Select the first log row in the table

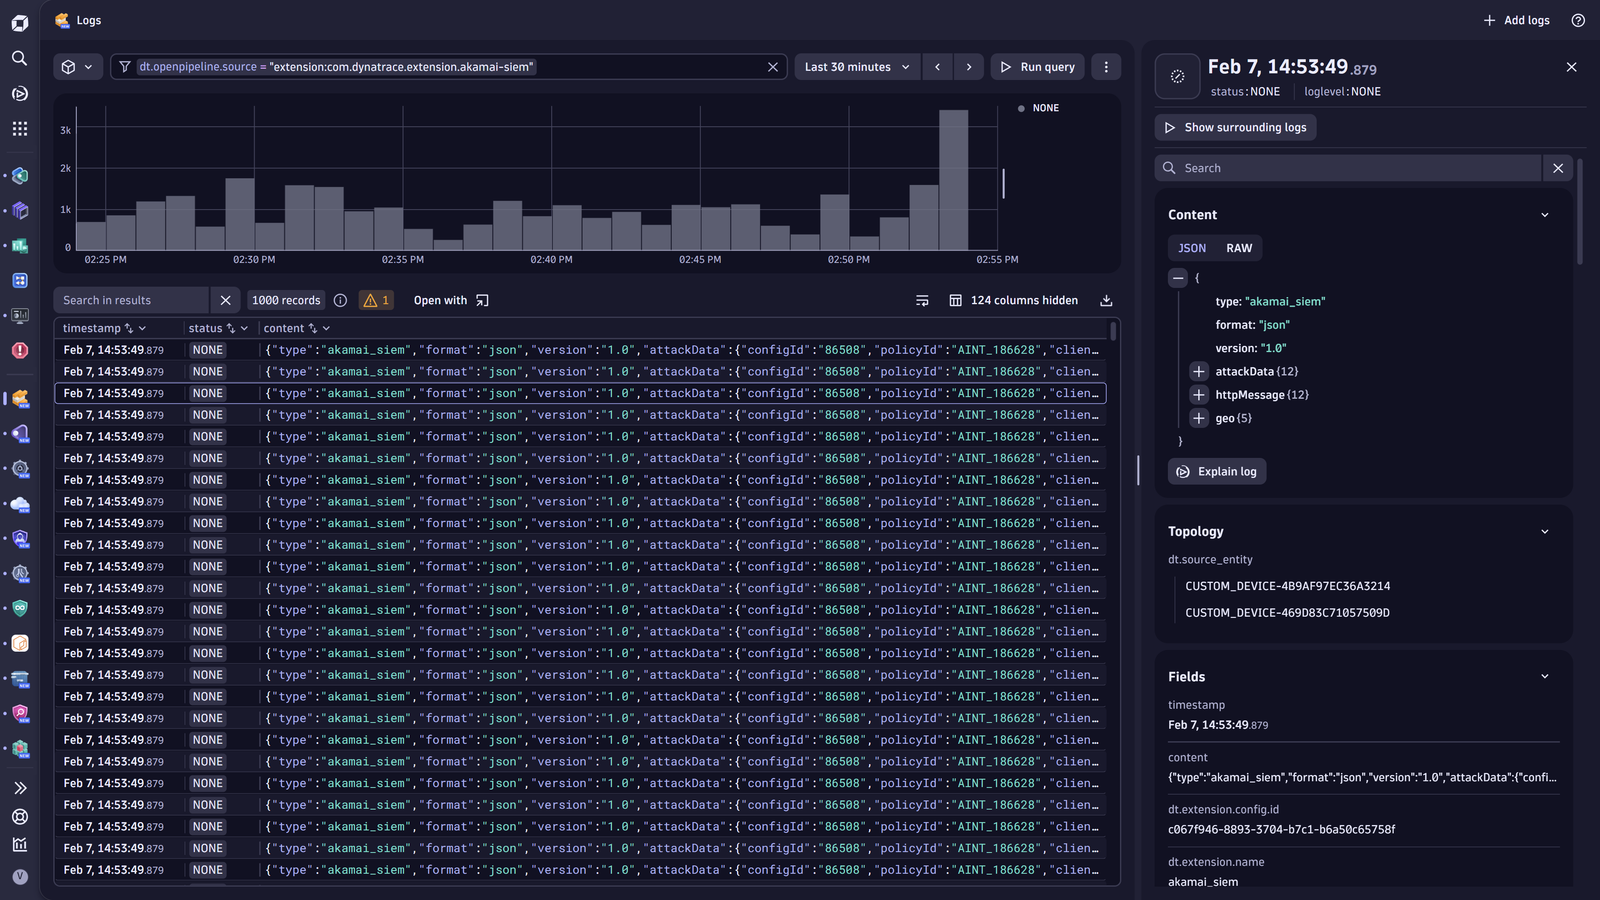[x=581, y=350]
